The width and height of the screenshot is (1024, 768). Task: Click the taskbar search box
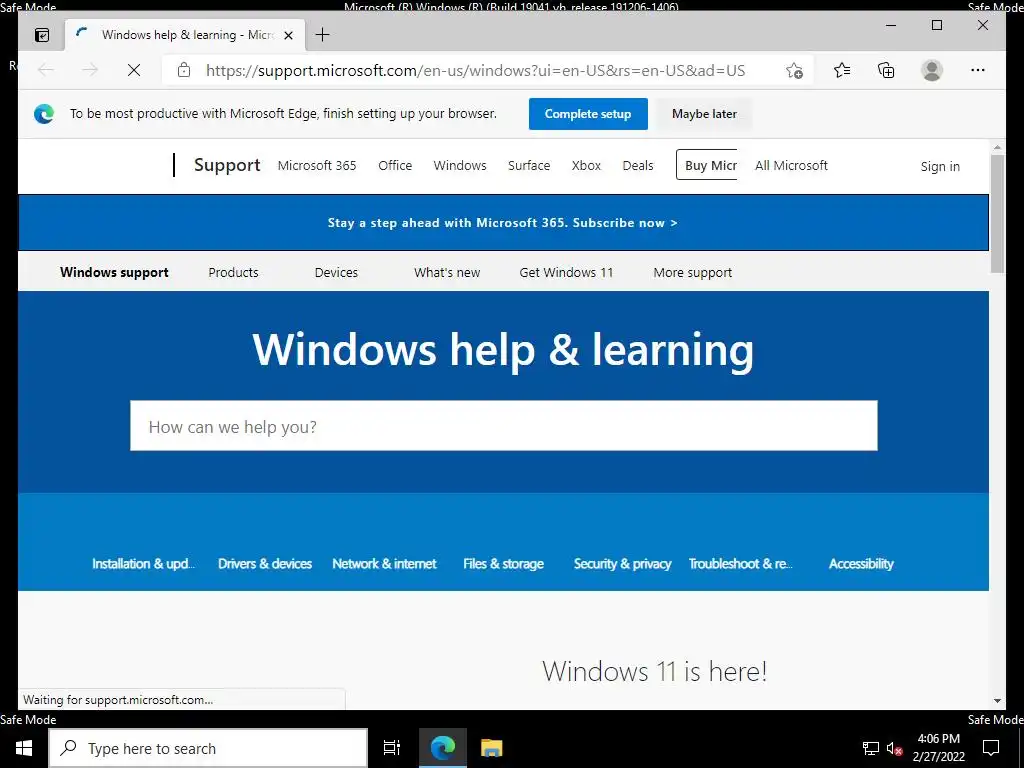208,748
